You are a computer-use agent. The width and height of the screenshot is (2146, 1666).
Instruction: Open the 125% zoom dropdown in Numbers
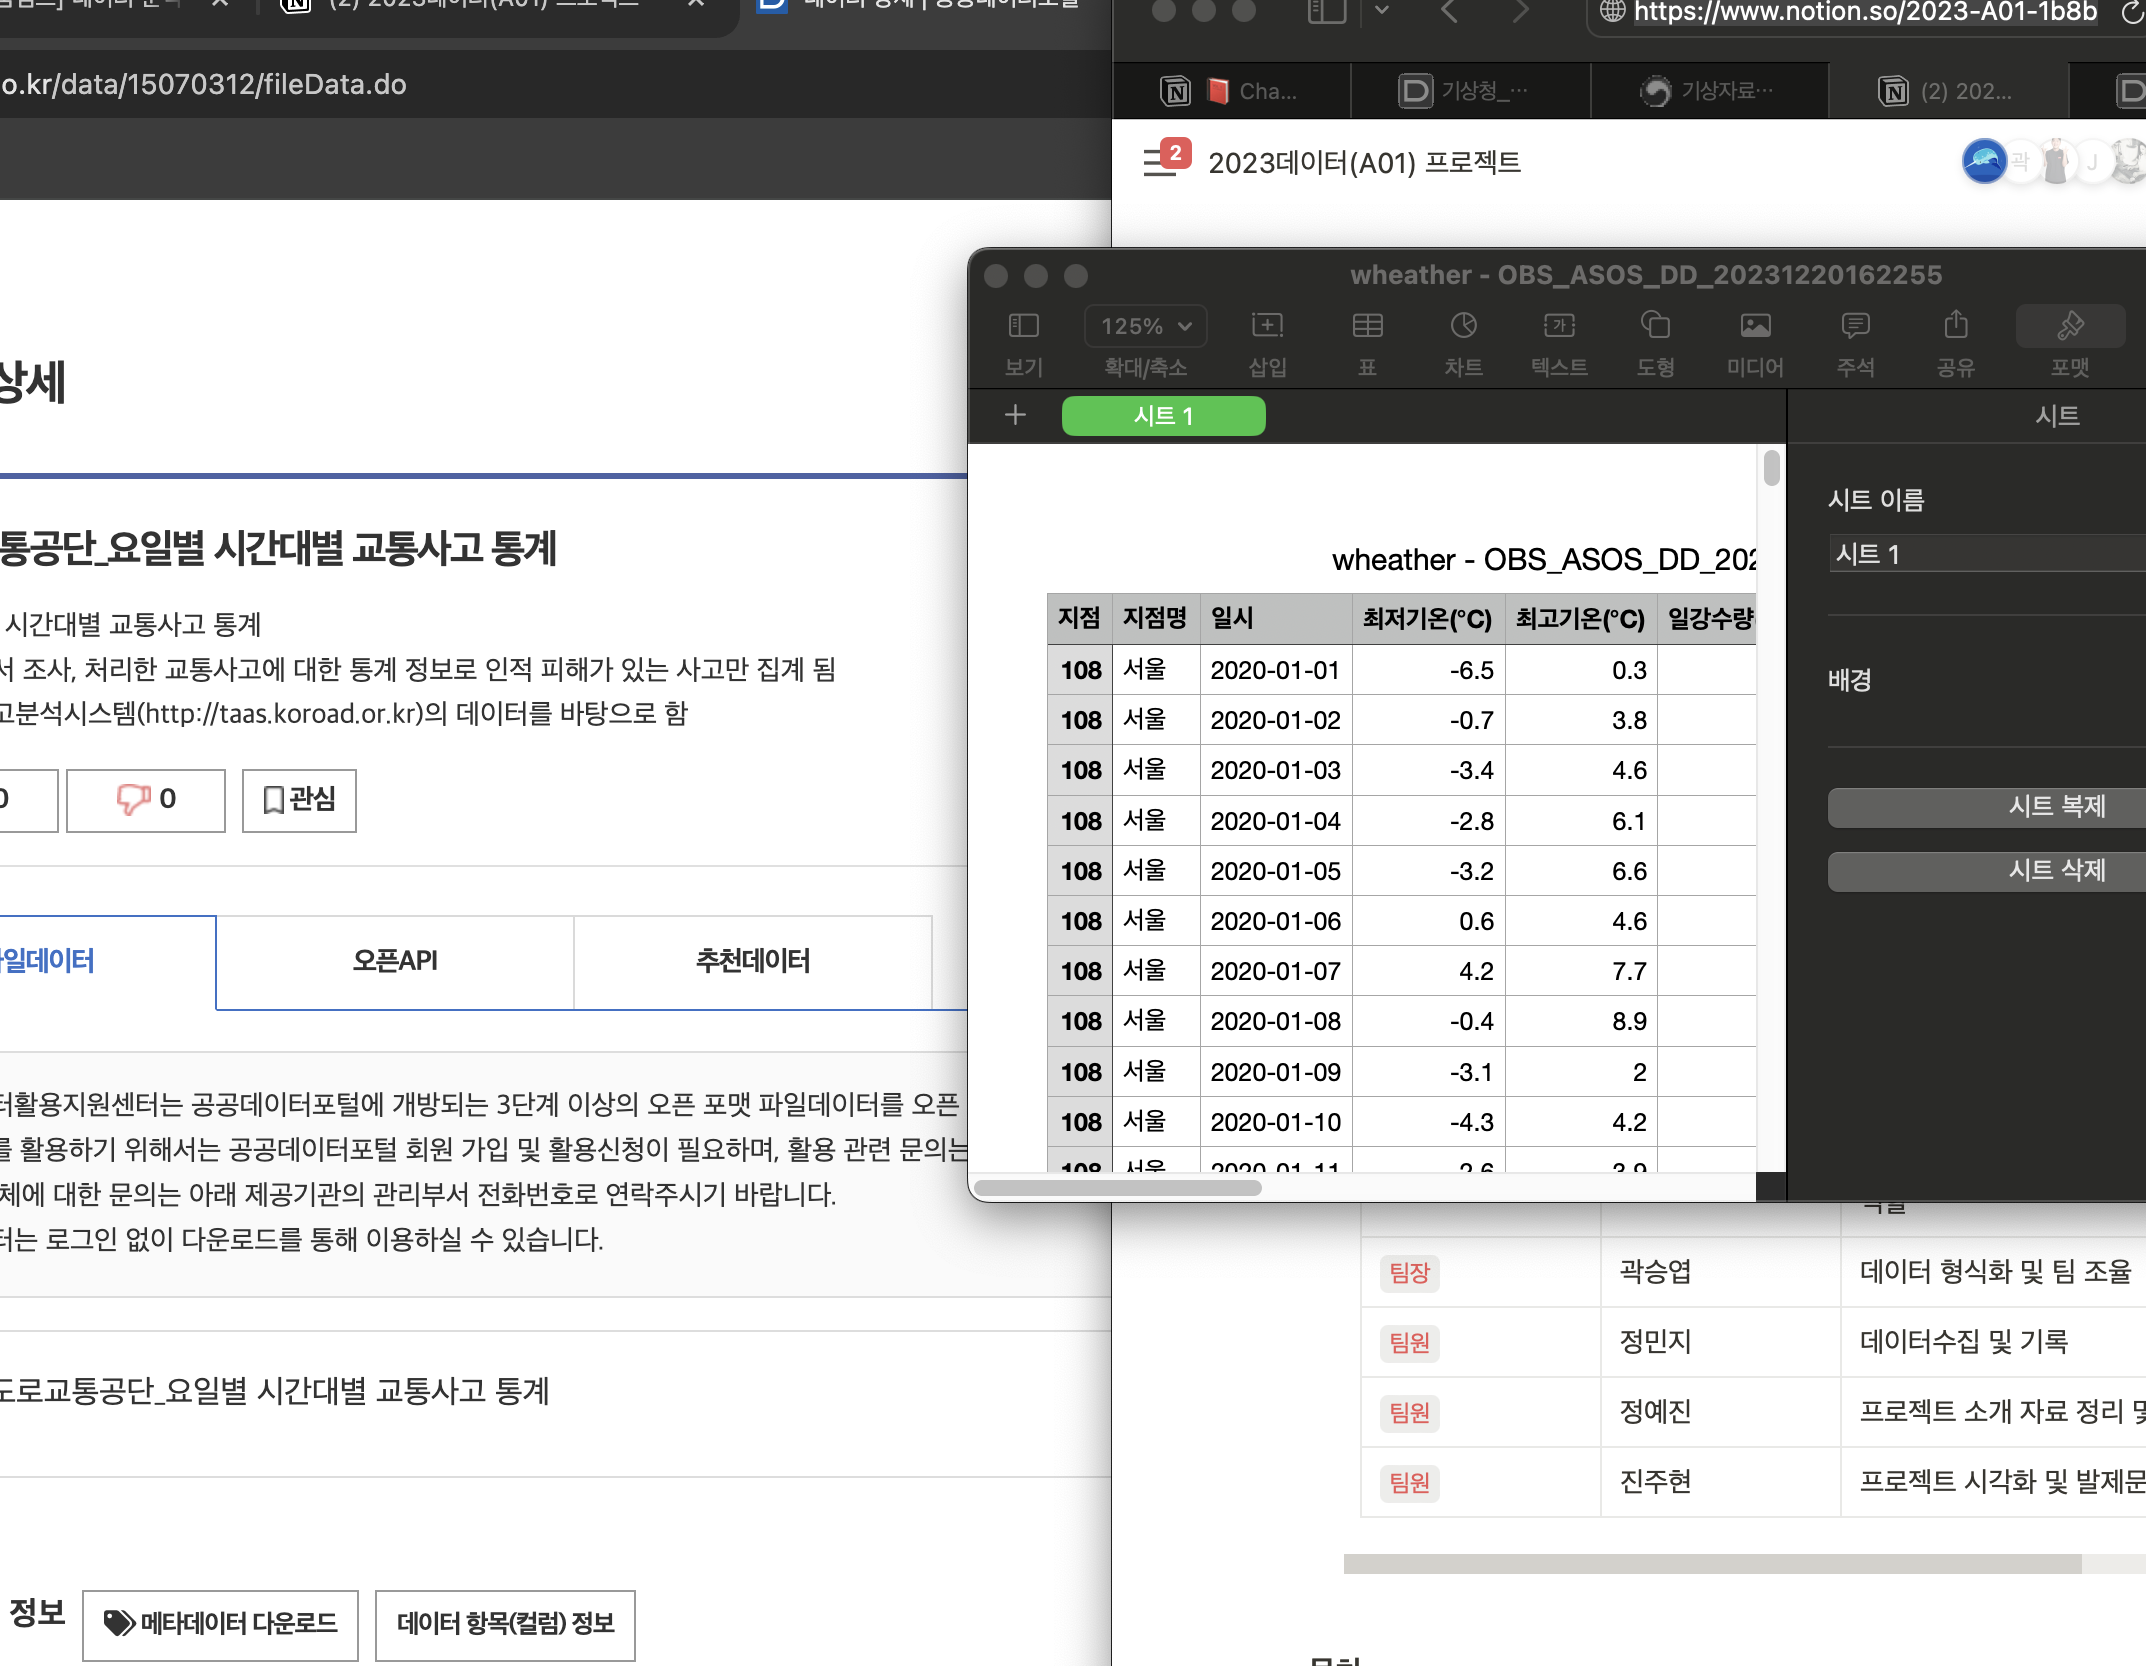(x=1146, y=326)
